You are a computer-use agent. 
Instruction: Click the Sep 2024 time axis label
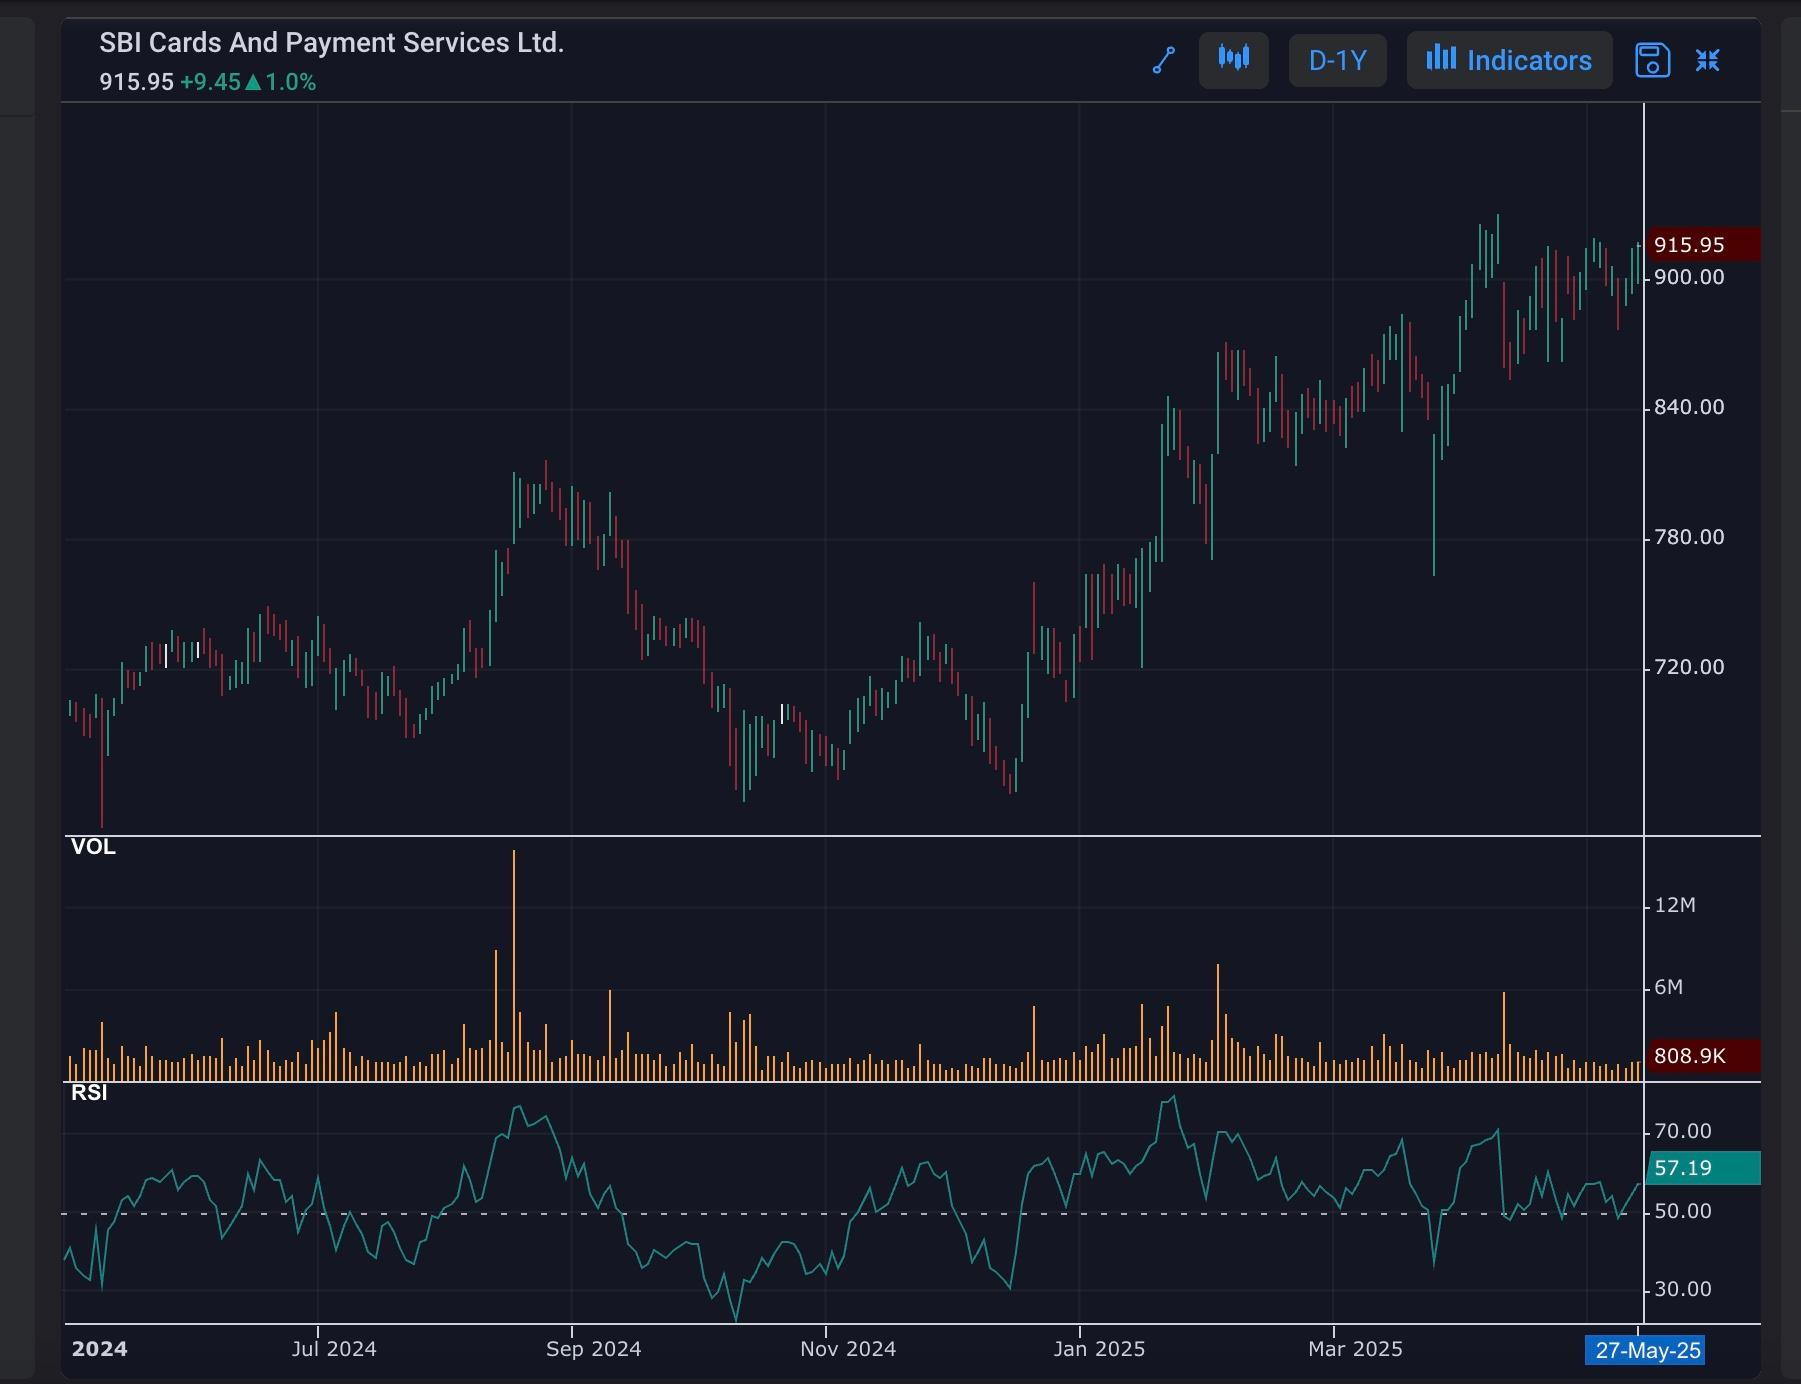tap(593, 1349)
